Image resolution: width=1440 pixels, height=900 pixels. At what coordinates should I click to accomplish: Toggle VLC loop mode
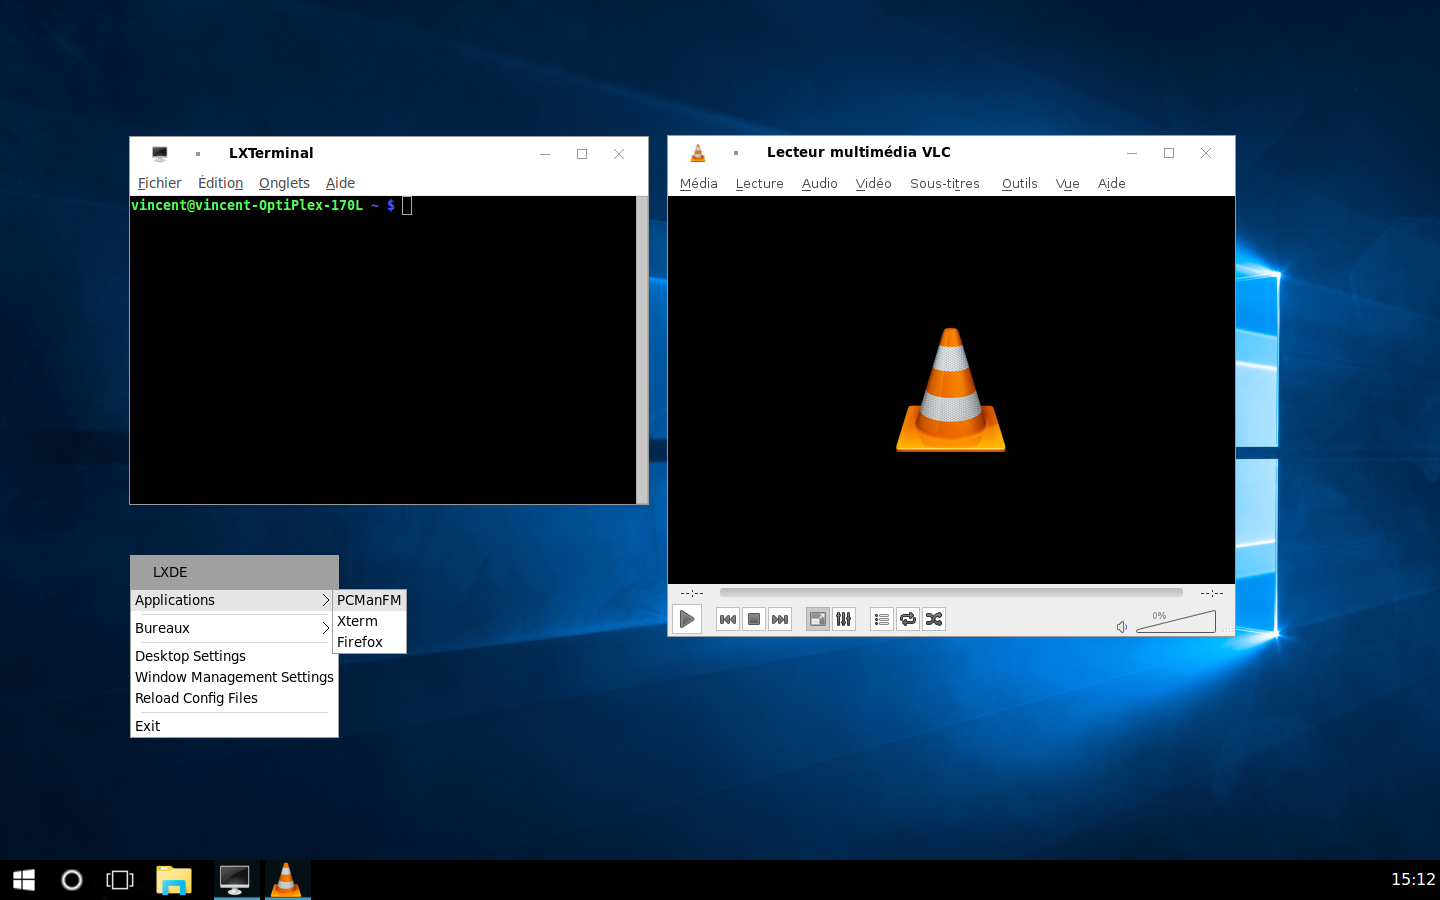908,619
